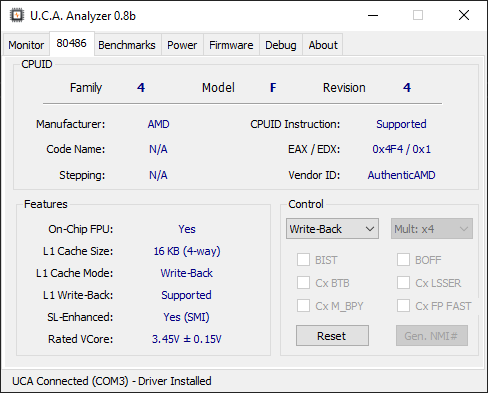Image resolution: width=488 pixels, height=393 pixels.
Task: Select the 80486 tab
Action: click(71, 43)
